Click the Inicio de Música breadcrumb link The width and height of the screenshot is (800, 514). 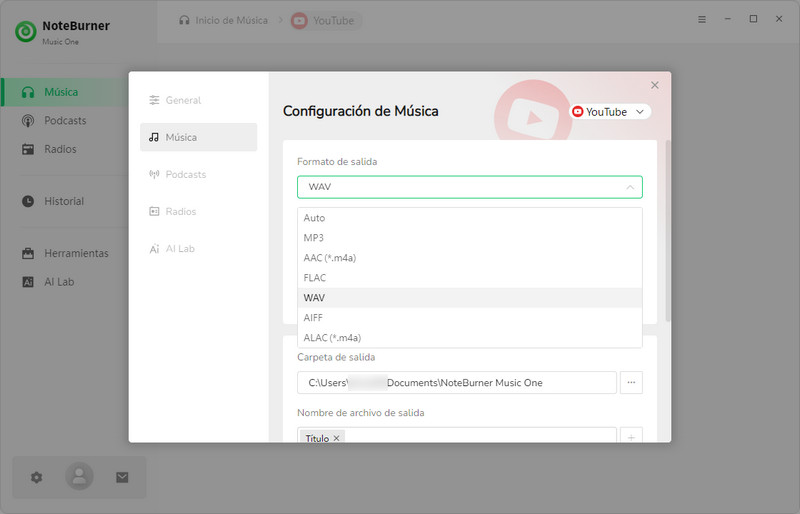pyautogui.click(x=232, y=20)
